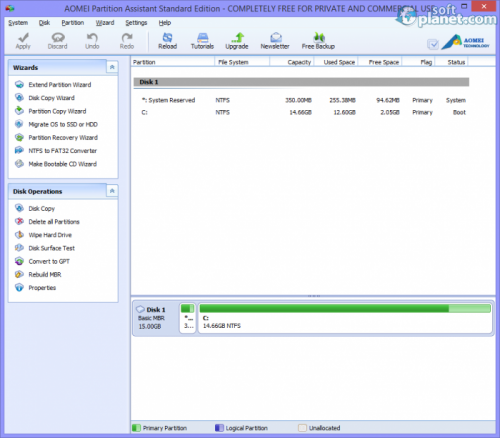The width and height of the screenshot is (500, 438).
Task: Select the Disk 1 Basic MBR label block
Action: tap(156, 318)
